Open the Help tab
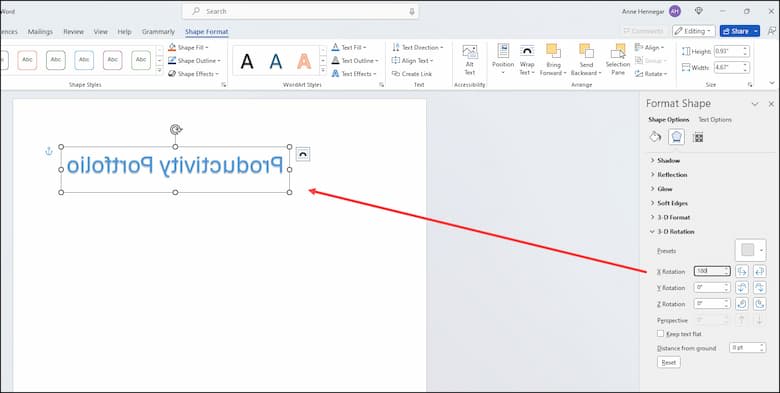Screen dimensions: 780x393 (x=124, y=31)
